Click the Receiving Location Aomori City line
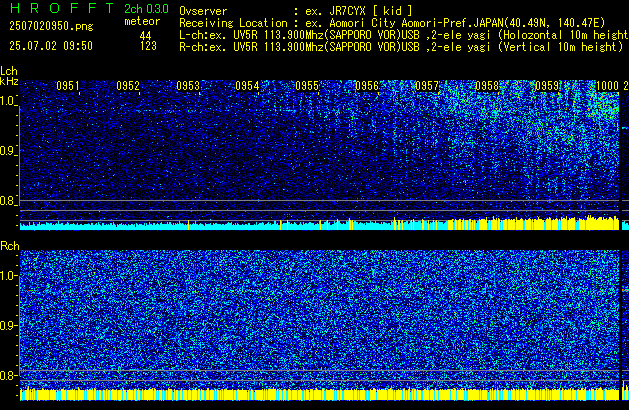This screenshot has width=629, height=410. coord(392,23)
